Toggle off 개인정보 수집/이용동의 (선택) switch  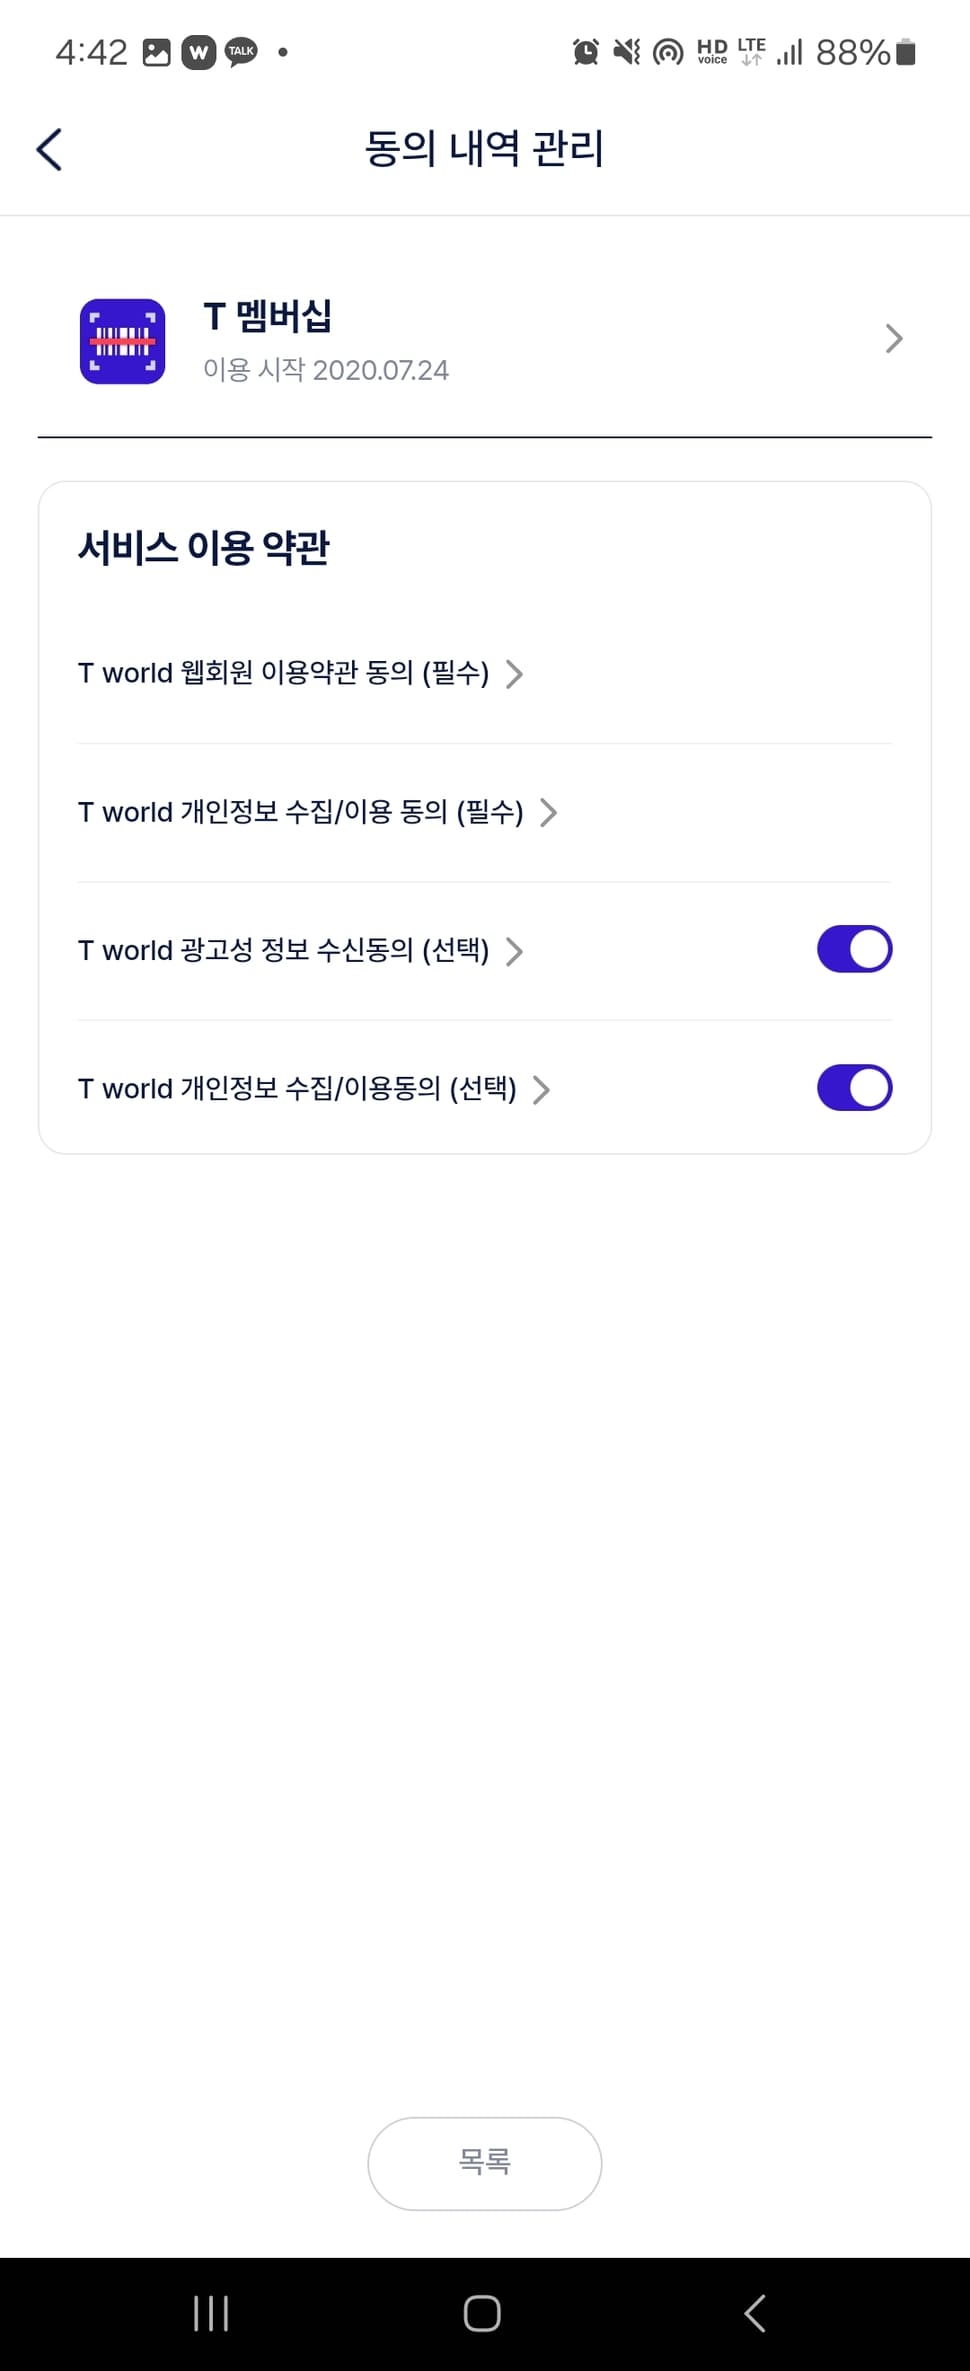click(x=854, y=1088)
